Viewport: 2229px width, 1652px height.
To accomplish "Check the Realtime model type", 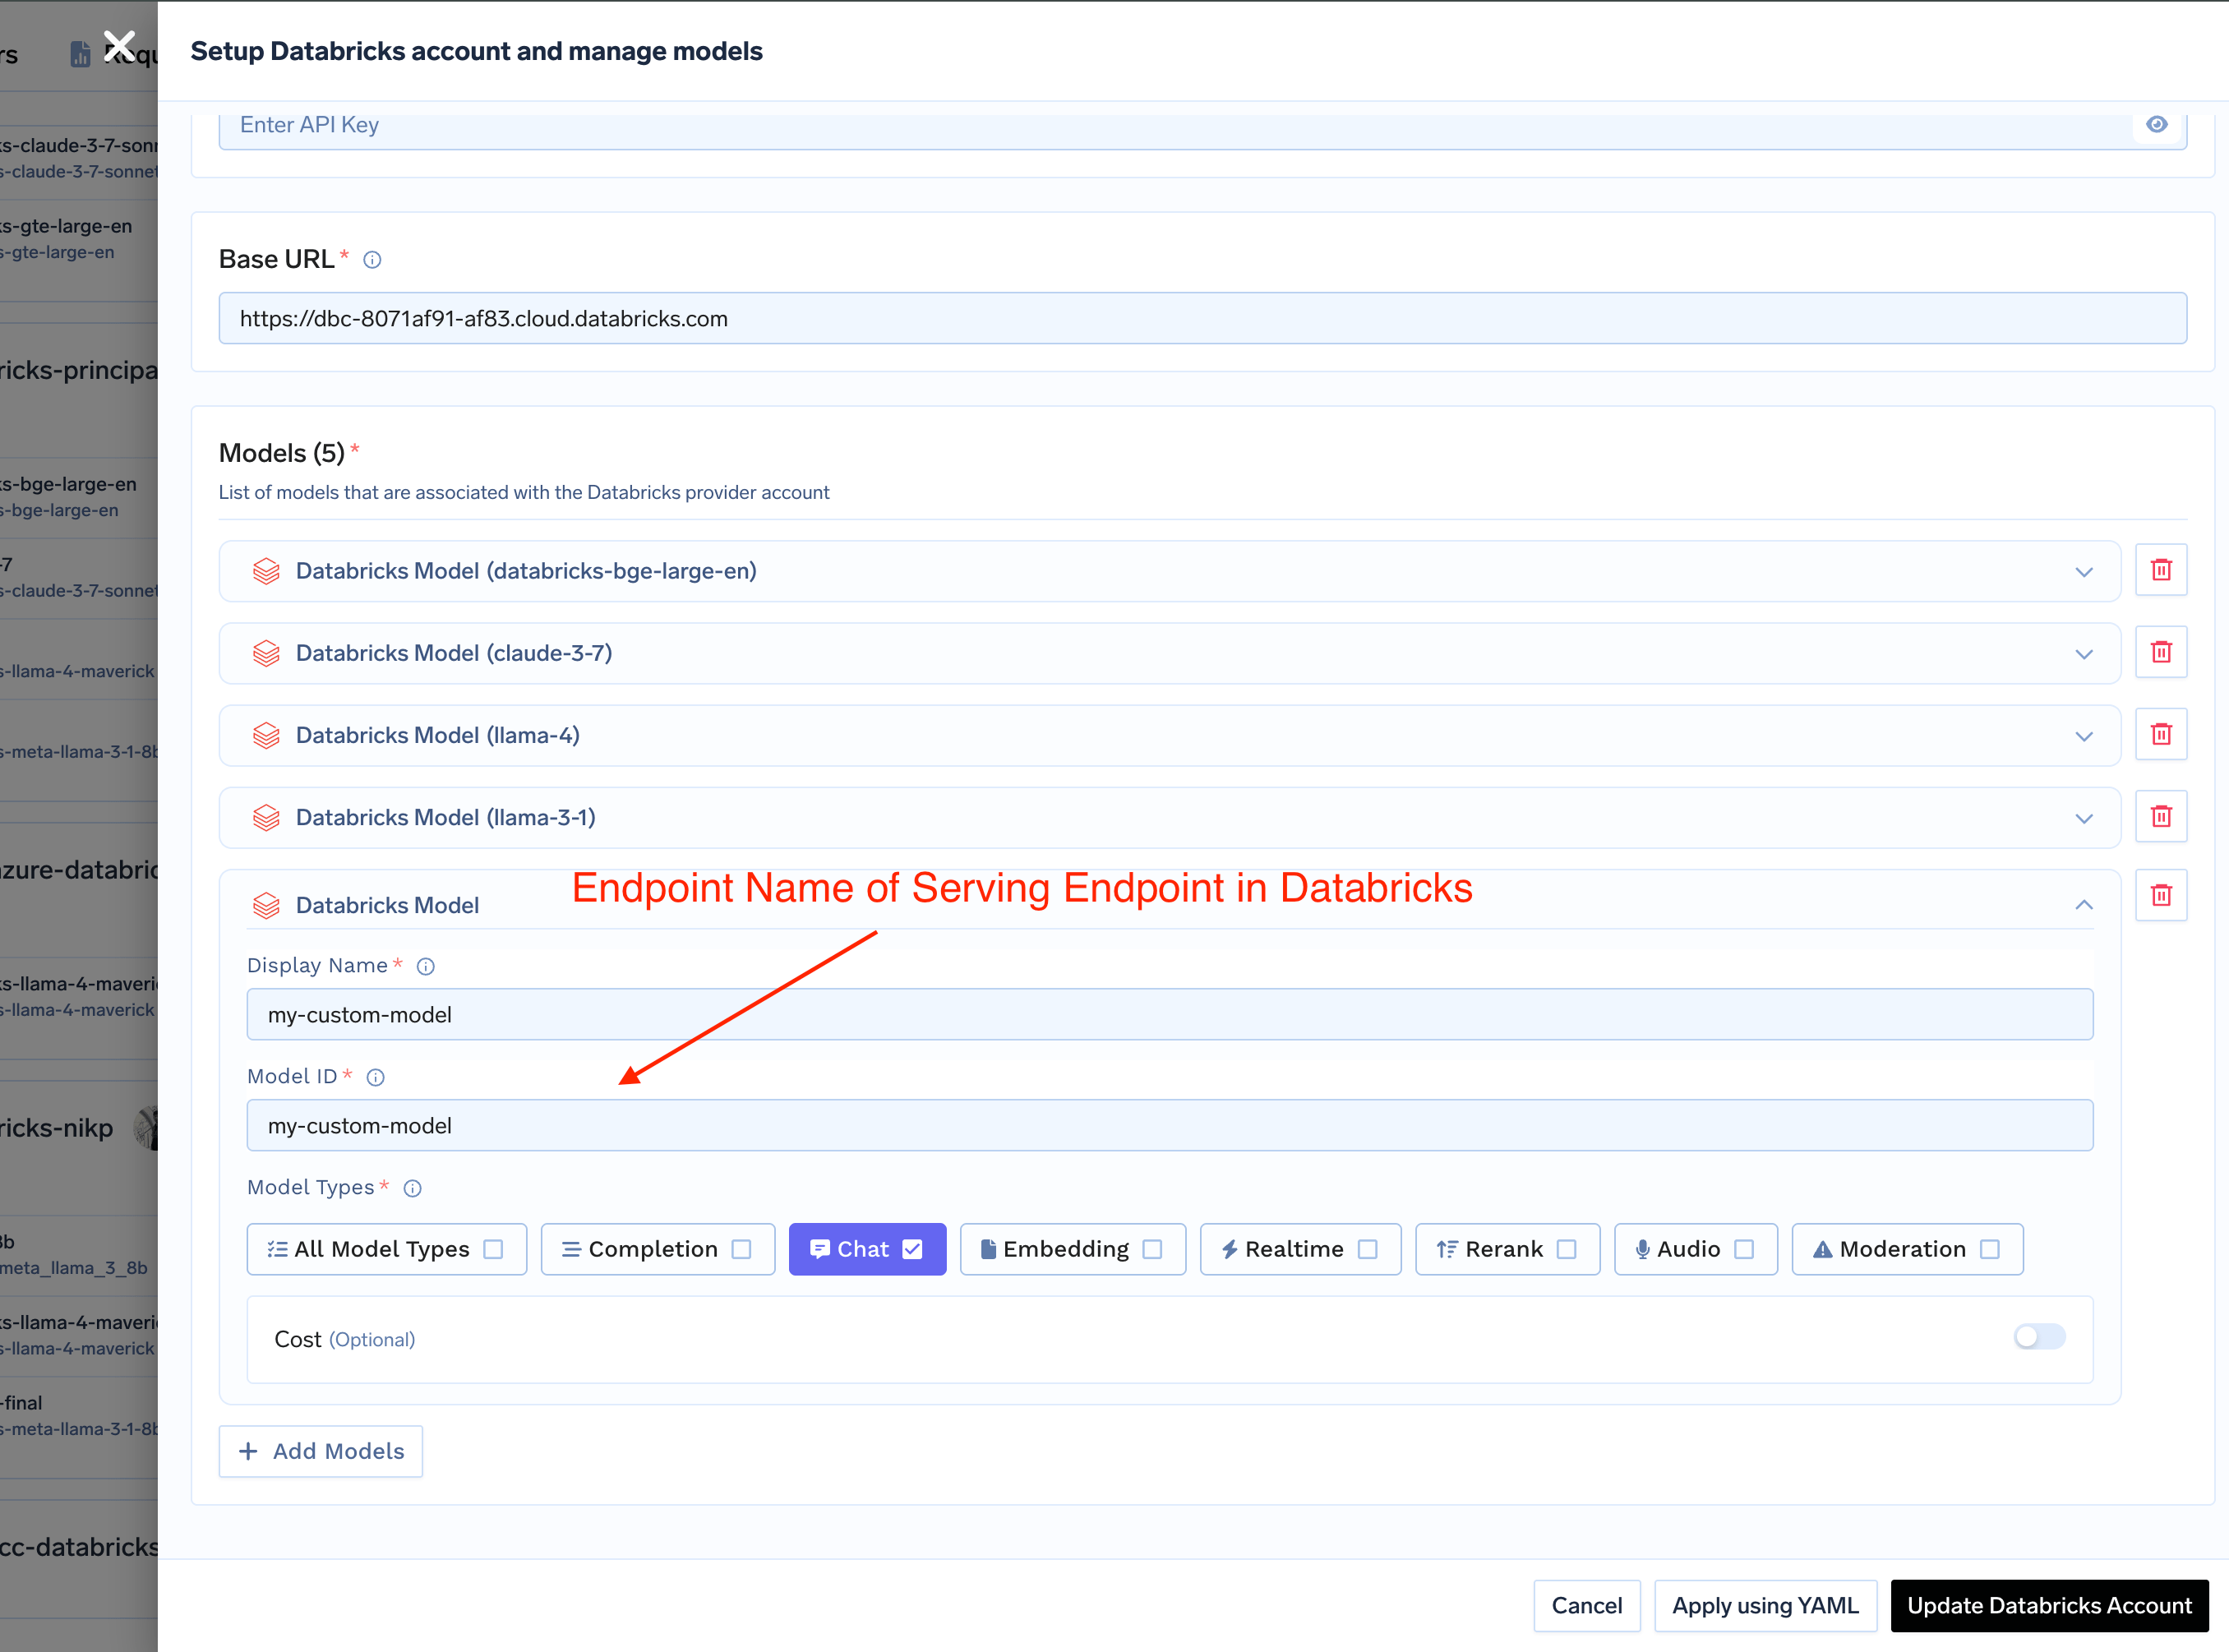I will point(1368,1249).
